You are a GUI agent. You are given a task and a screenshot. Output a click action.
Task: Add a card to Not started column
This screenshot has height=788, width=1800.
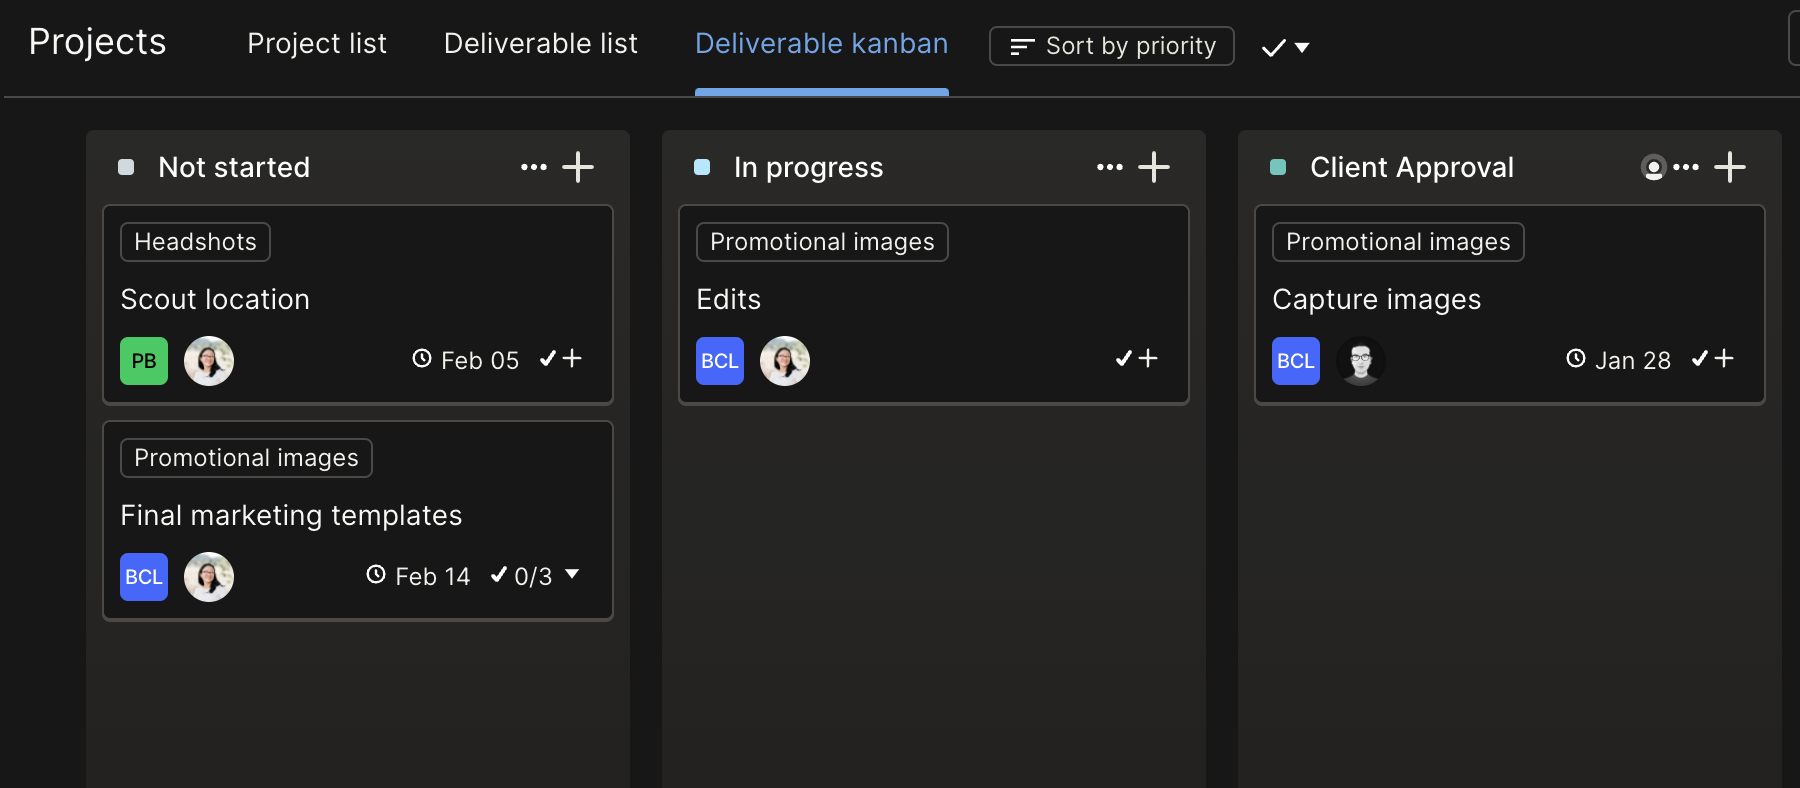coord(578,167)
